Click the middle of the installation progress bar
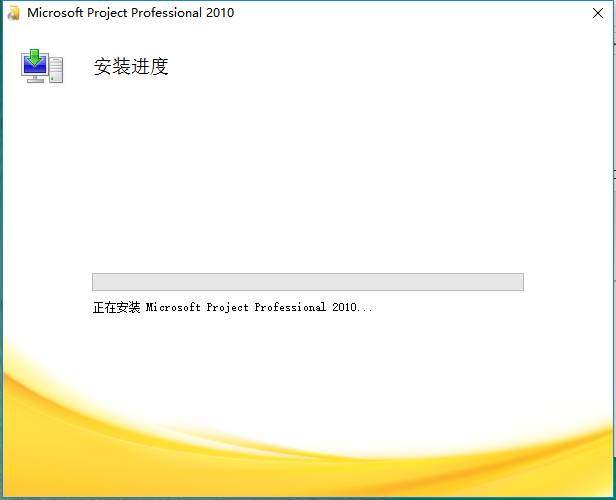This screenshot has height=500, width=616. coord(307,282)
